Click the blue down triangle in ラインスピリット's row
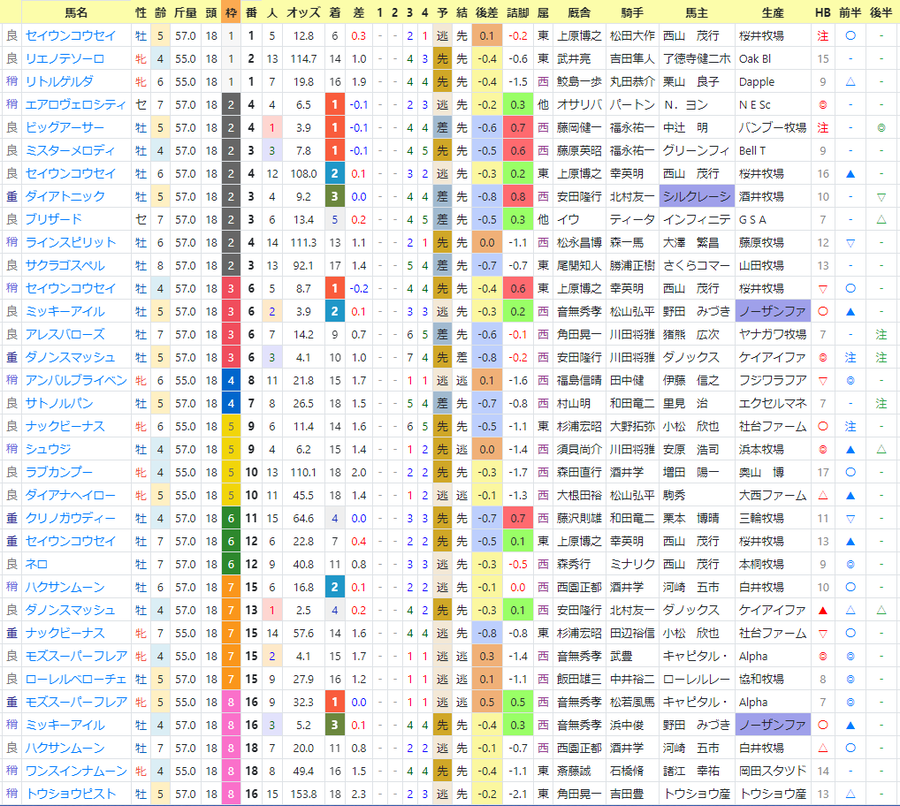This screenshot has height=806, width=900. pos(851,243)
